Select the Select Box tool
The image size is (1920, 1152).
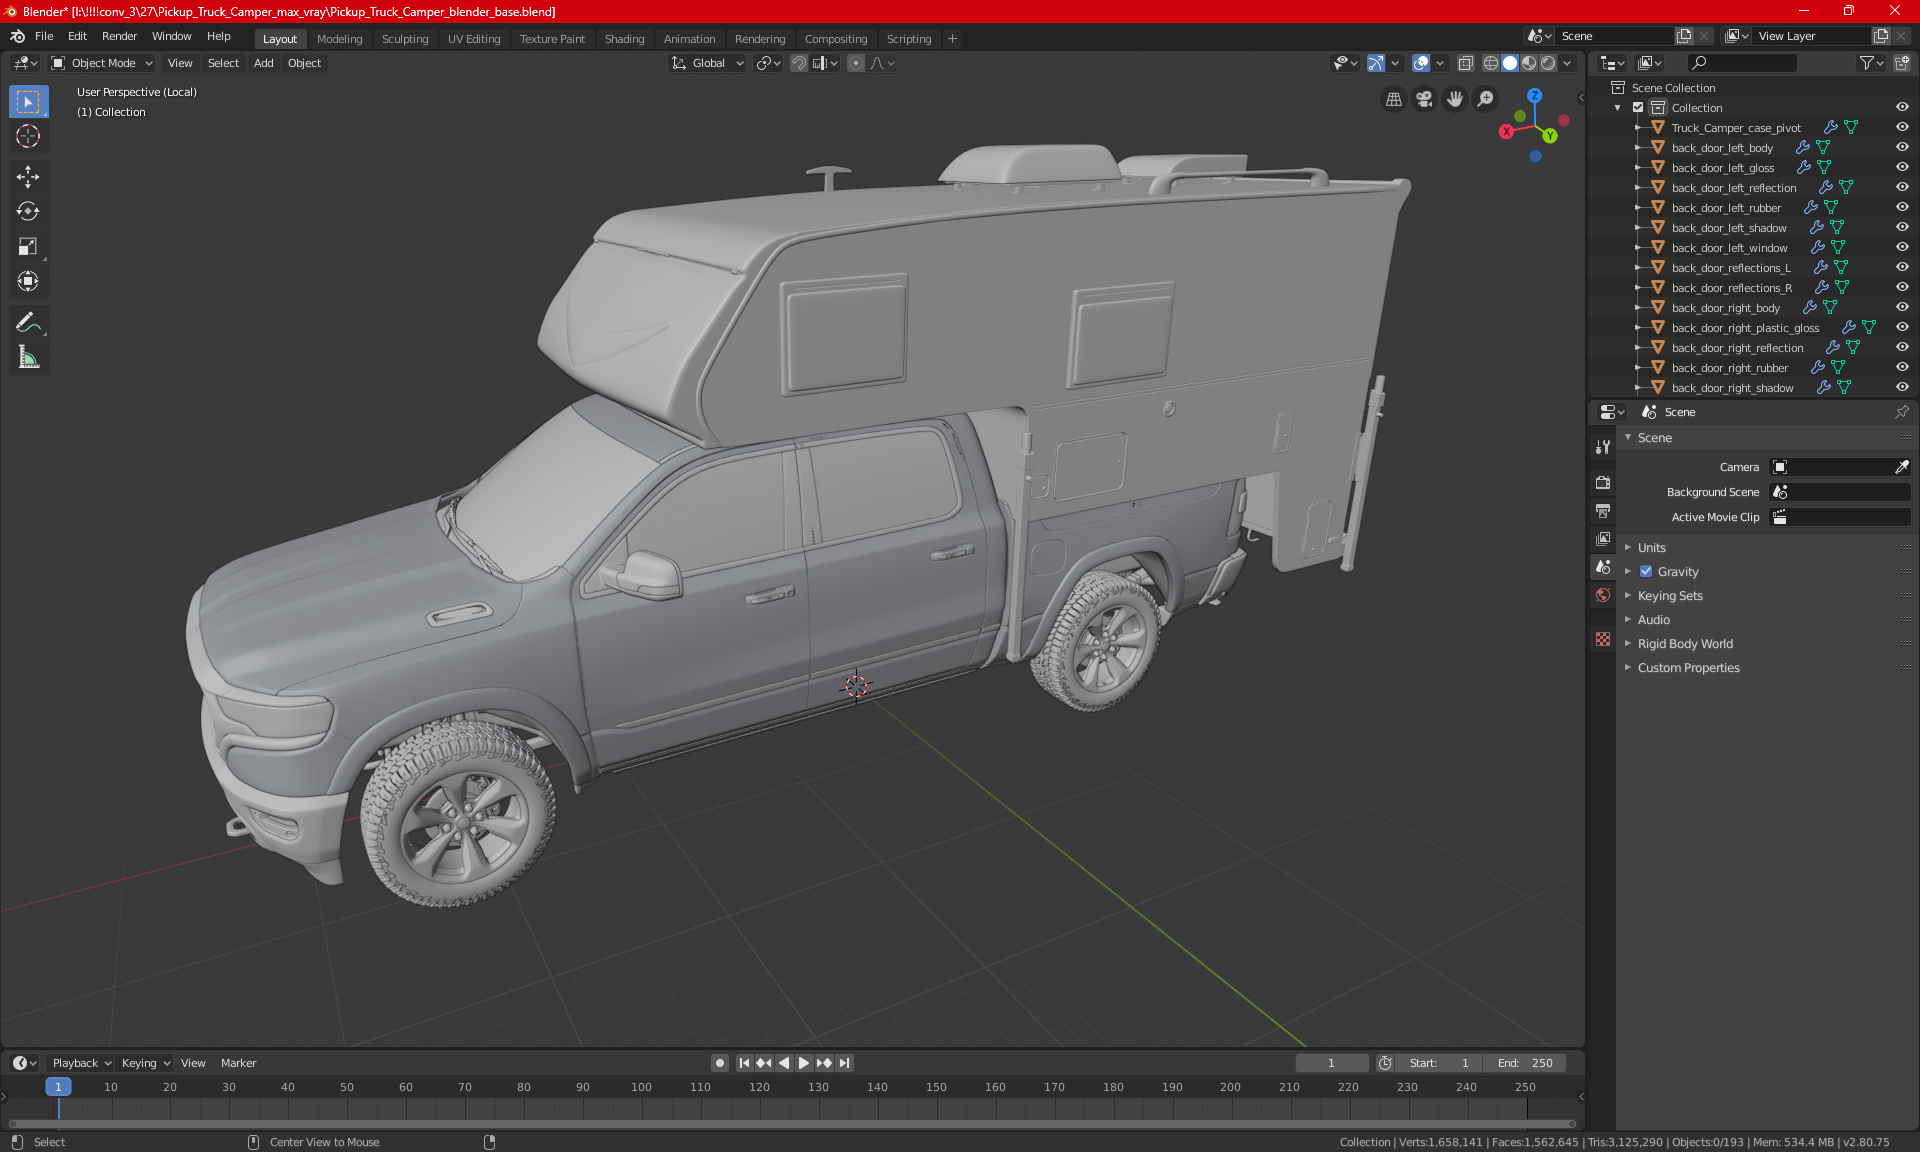click(x=28, y=102)
